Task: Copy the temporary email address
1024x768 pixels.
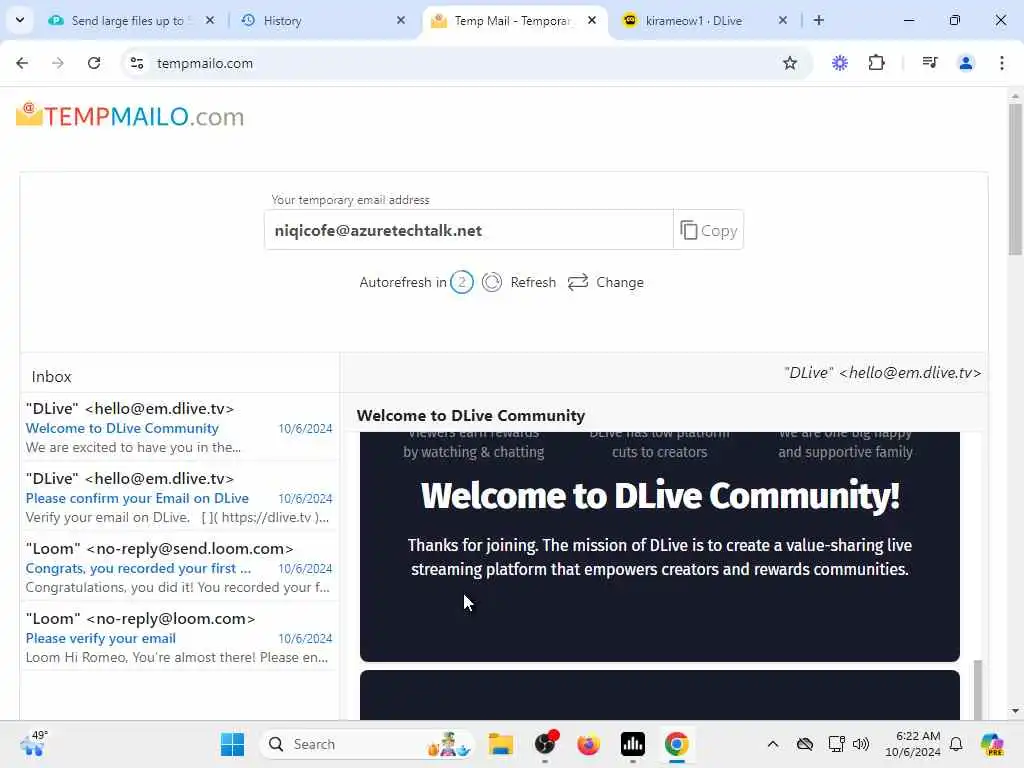Action: pos(708,230)
